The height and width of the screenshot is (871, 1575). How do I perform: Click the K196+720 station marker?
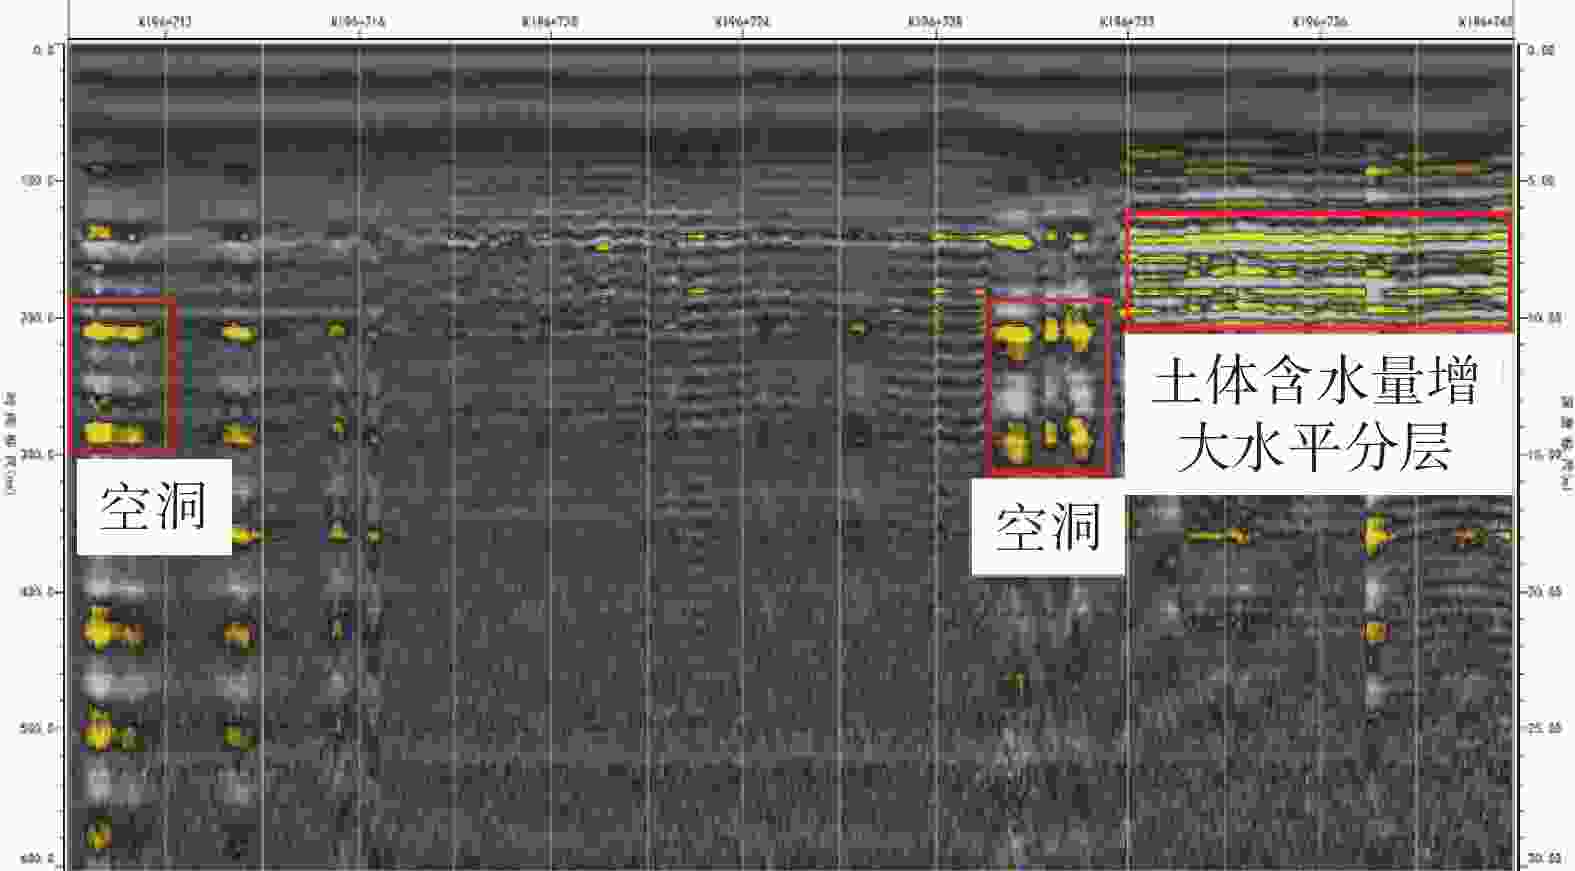pos(550,21)
